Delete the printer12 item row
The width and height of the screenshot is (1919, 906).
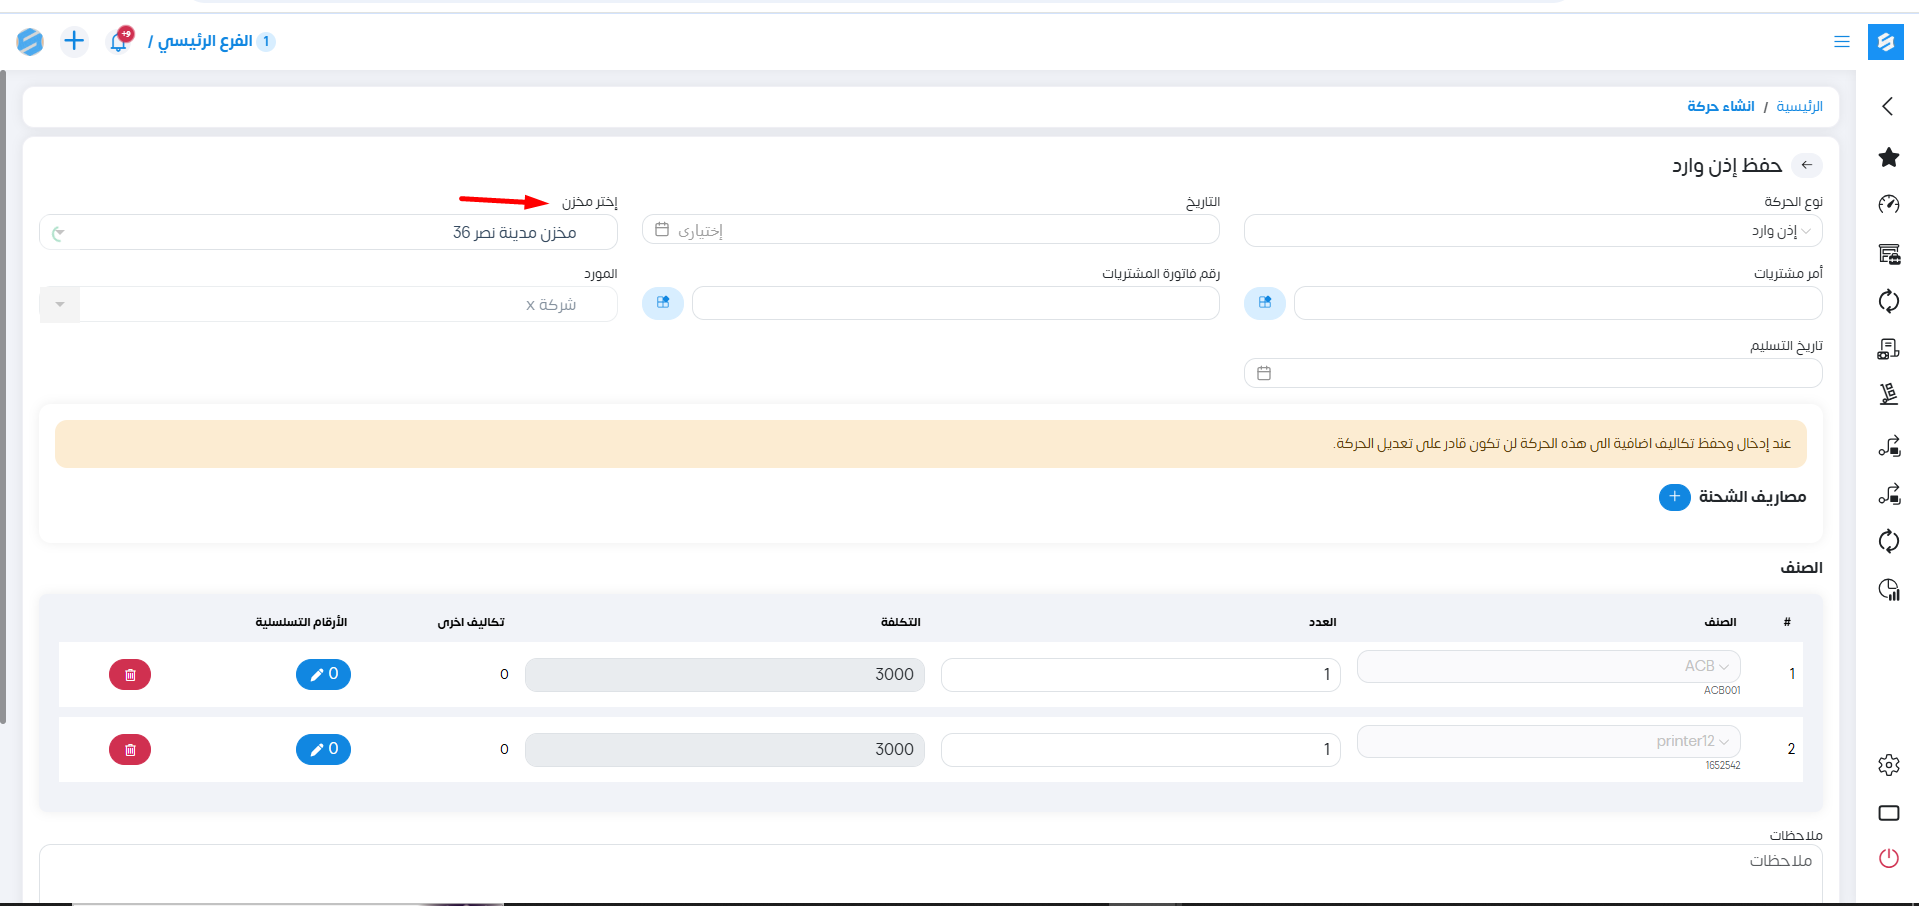tap(130, 750)
